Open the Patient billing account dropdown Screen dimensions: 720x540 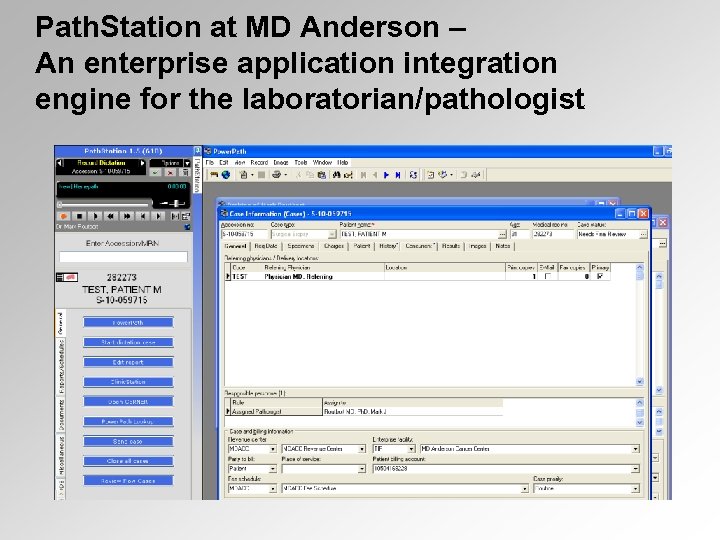tap(636, 469)
